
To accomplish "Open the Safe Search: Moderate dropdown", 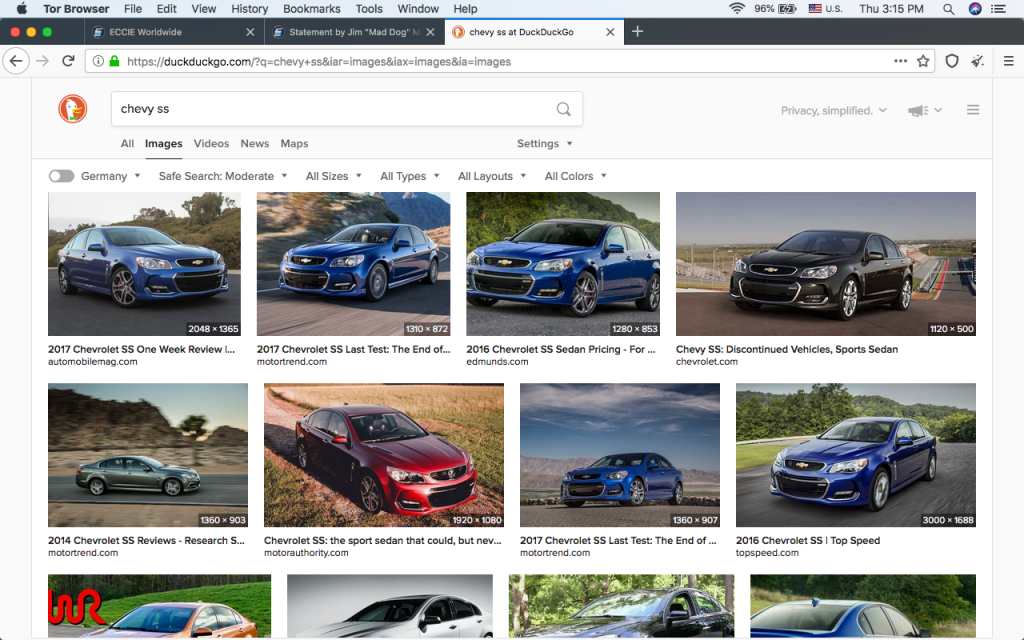I will 223,176.
